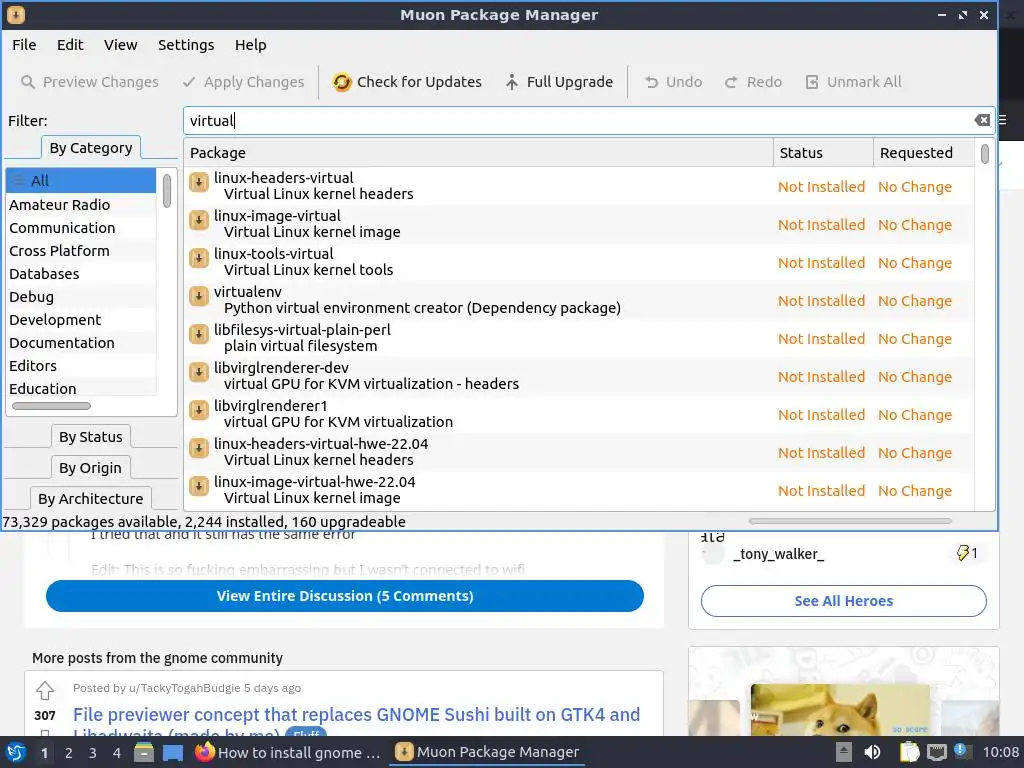The height and width of the screenshot is (768, 1024).
Task: Click the package icon for libvirglrenderer1
Action: click(199, 410)
